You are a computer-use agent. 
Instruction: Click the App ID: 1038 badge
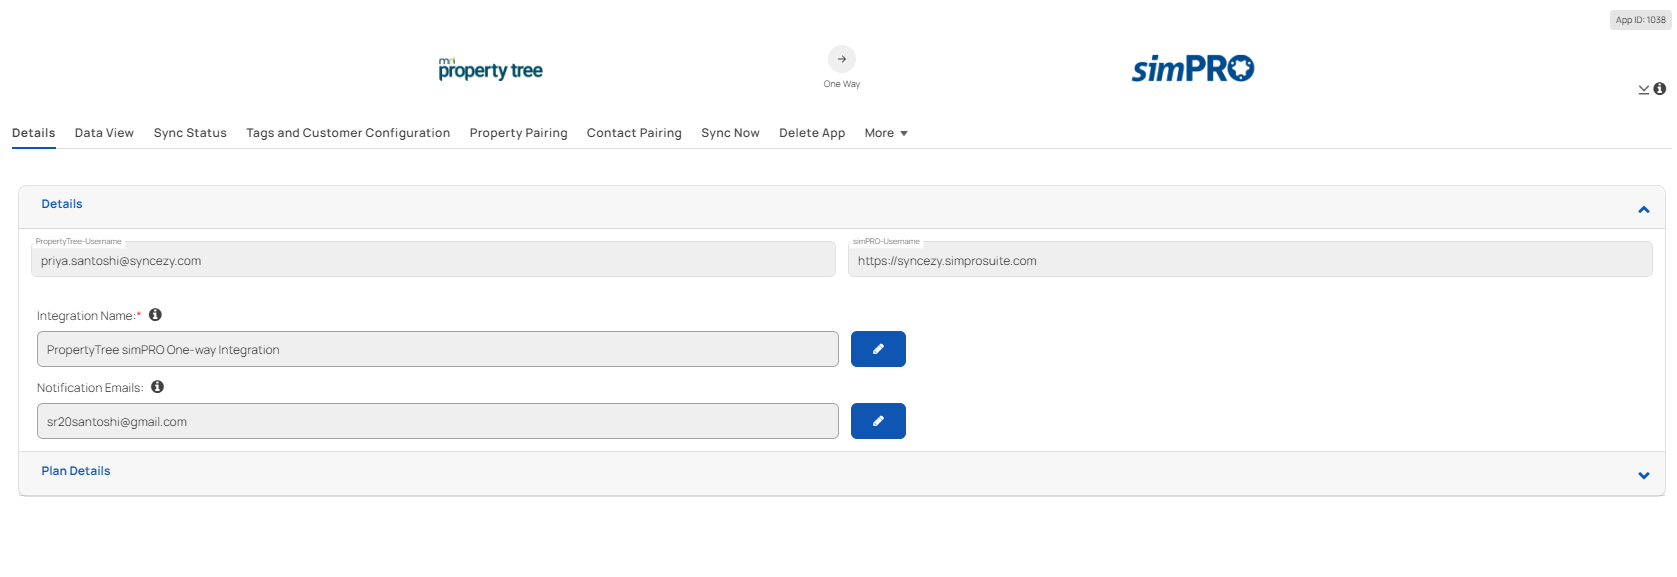point(1641,20)
